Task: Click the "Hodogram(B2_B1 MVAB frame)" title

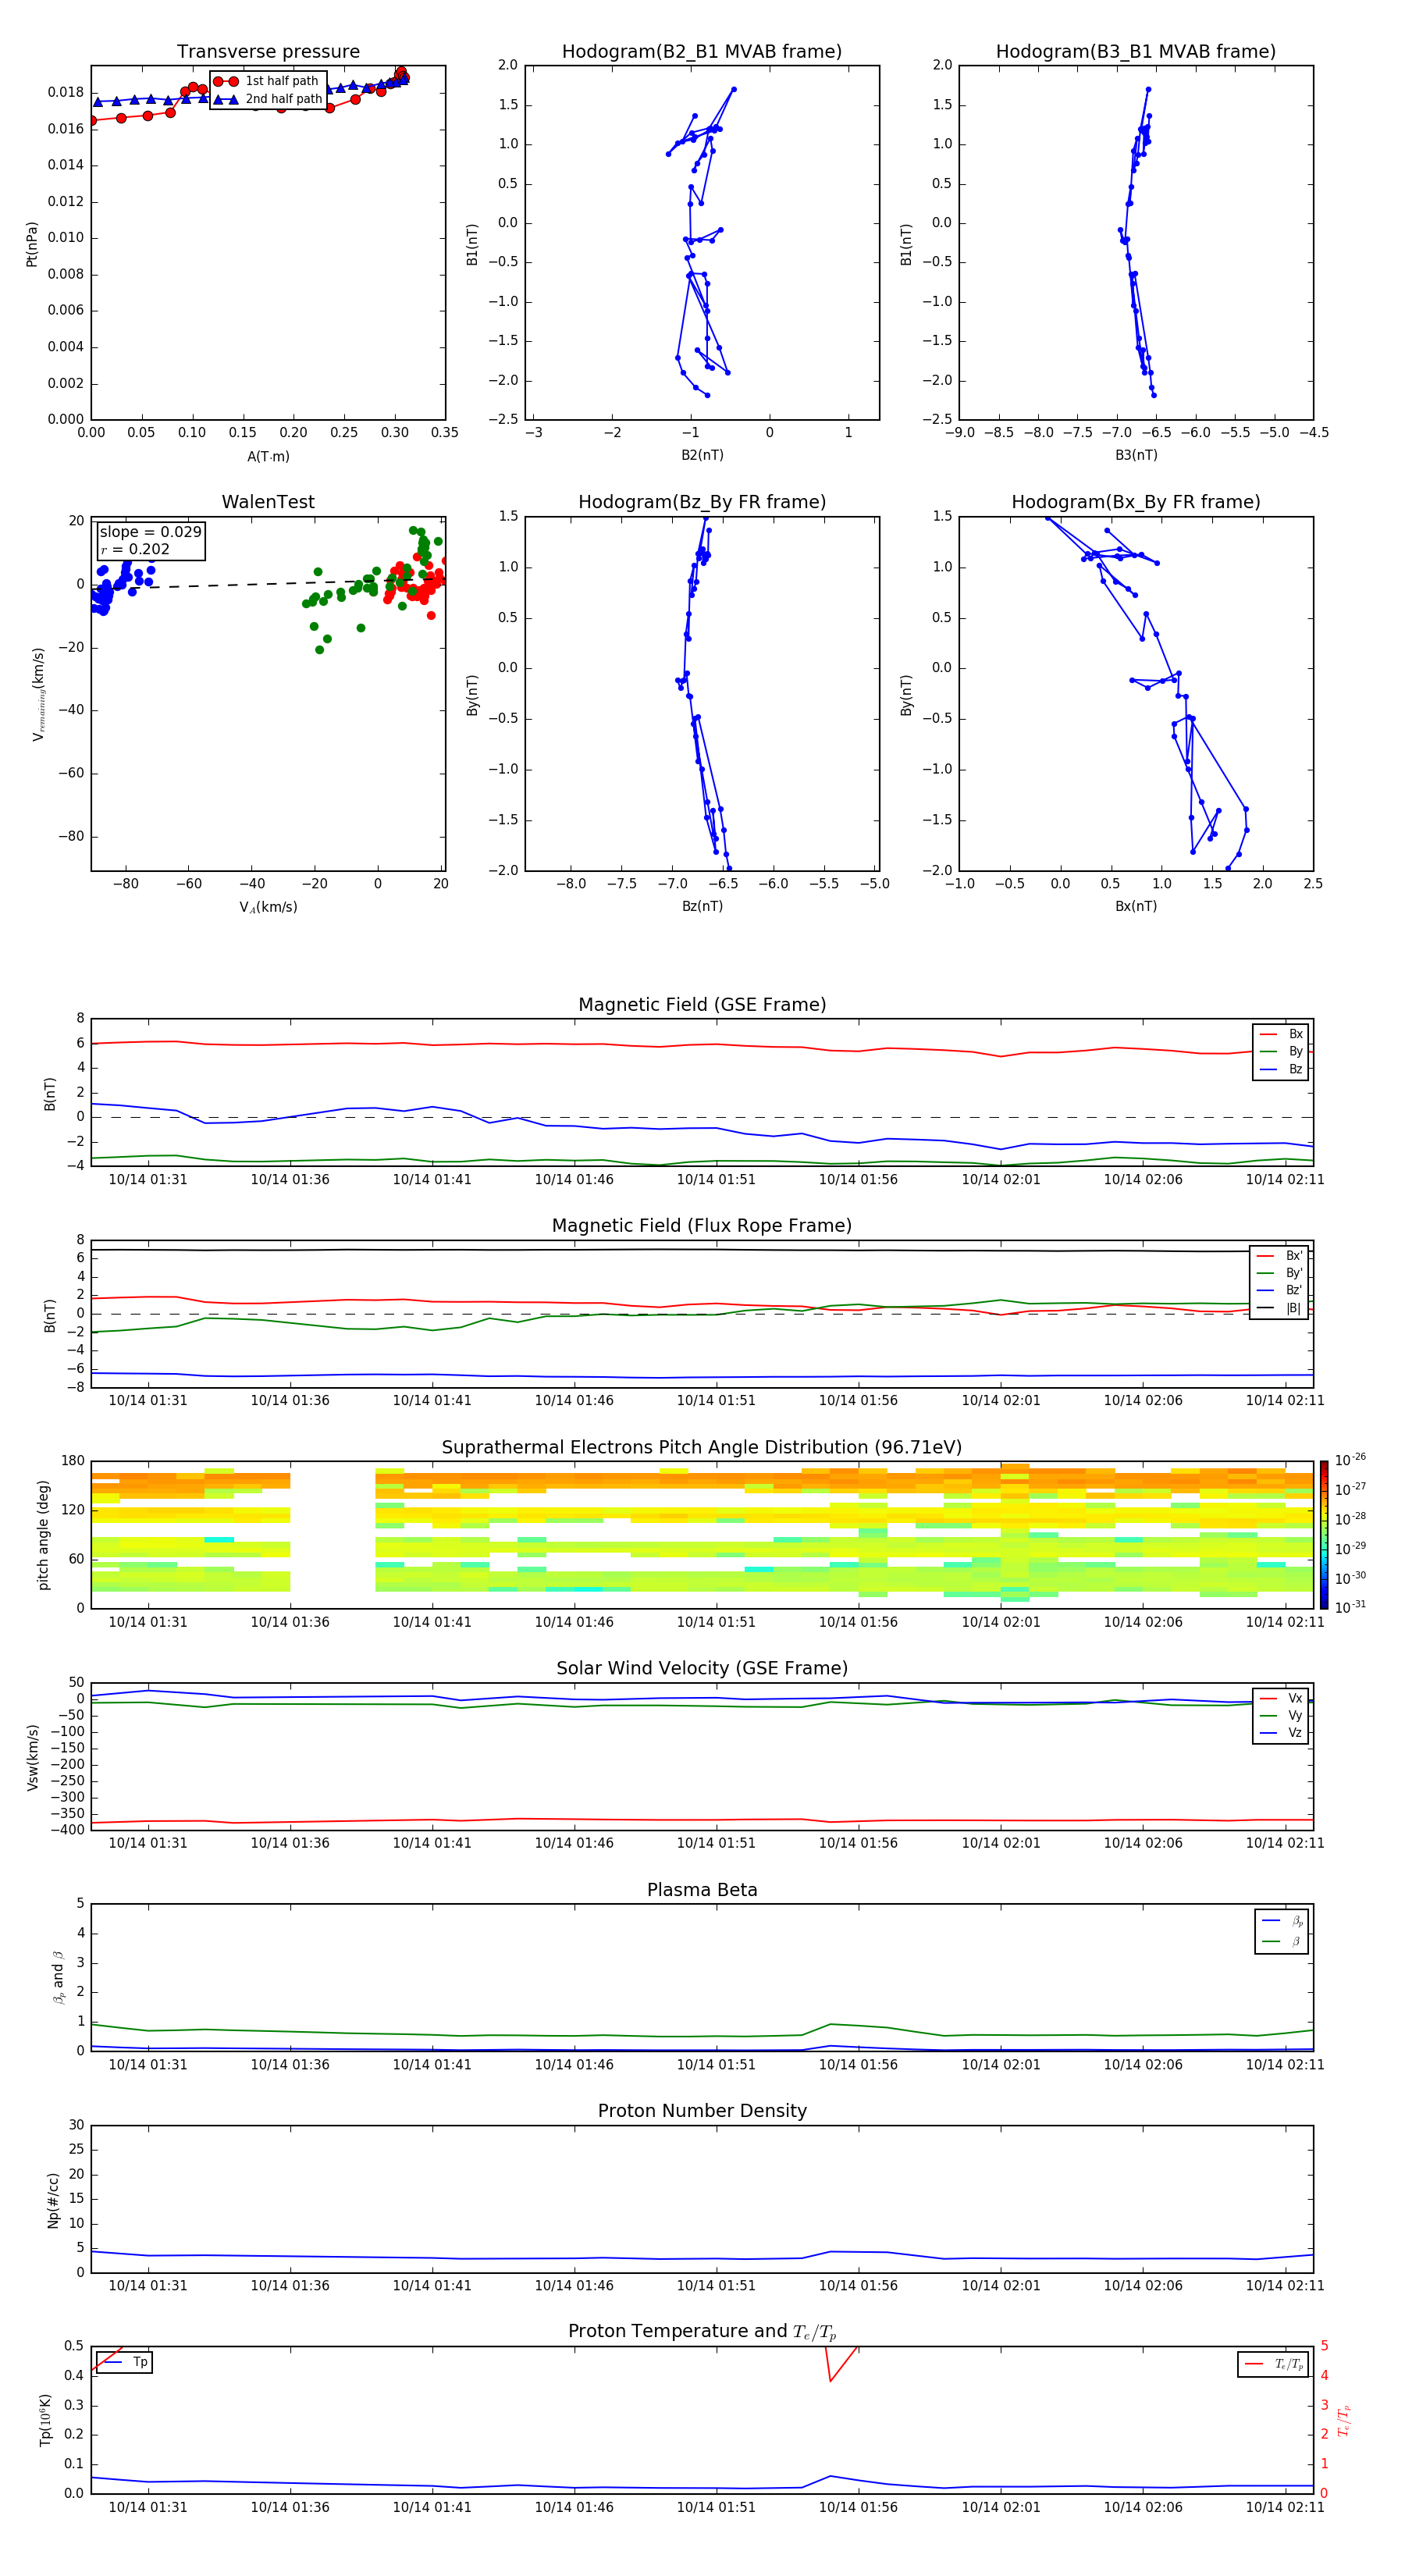Action: [x=702, y=52]
